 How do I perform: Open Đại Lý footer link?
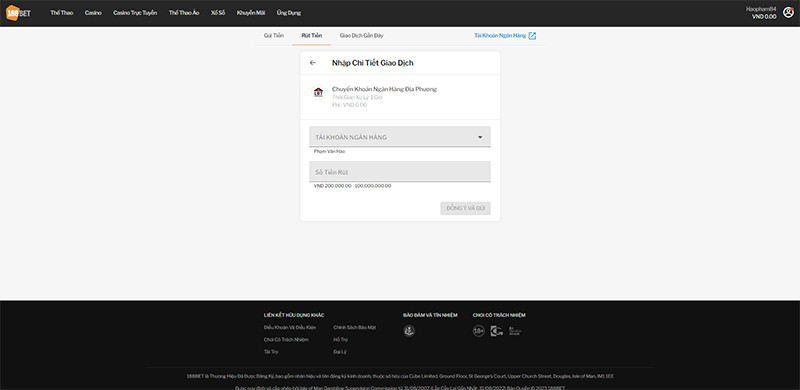340,352
